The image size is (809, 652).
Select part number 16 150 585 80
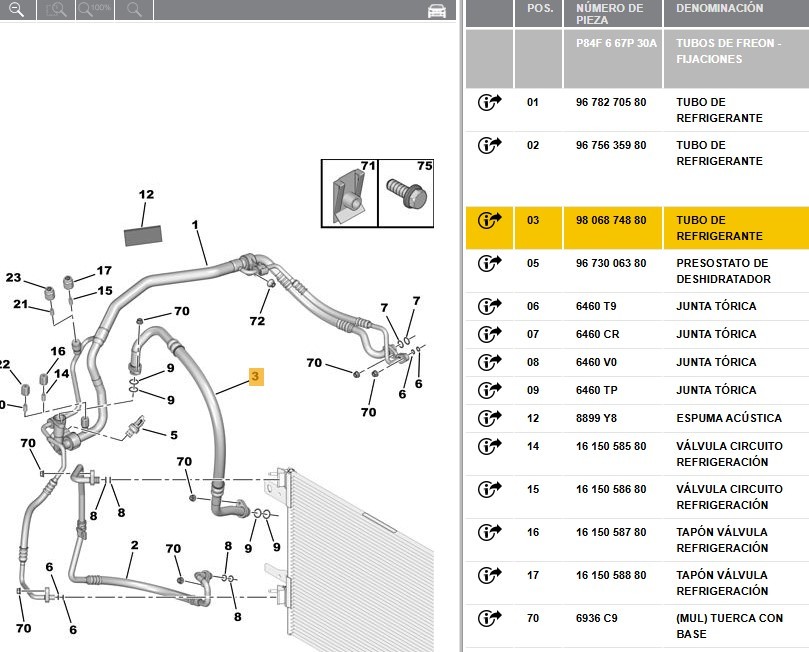click(x=611, y=447)
